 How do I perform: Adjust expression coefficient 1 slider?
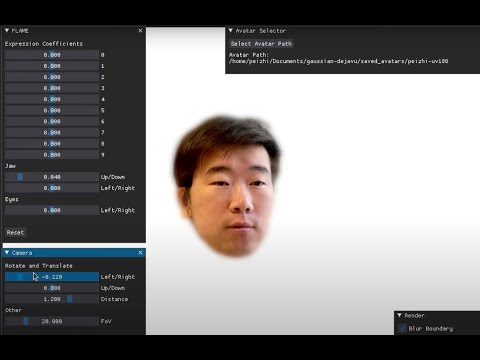tap(52, 66)
